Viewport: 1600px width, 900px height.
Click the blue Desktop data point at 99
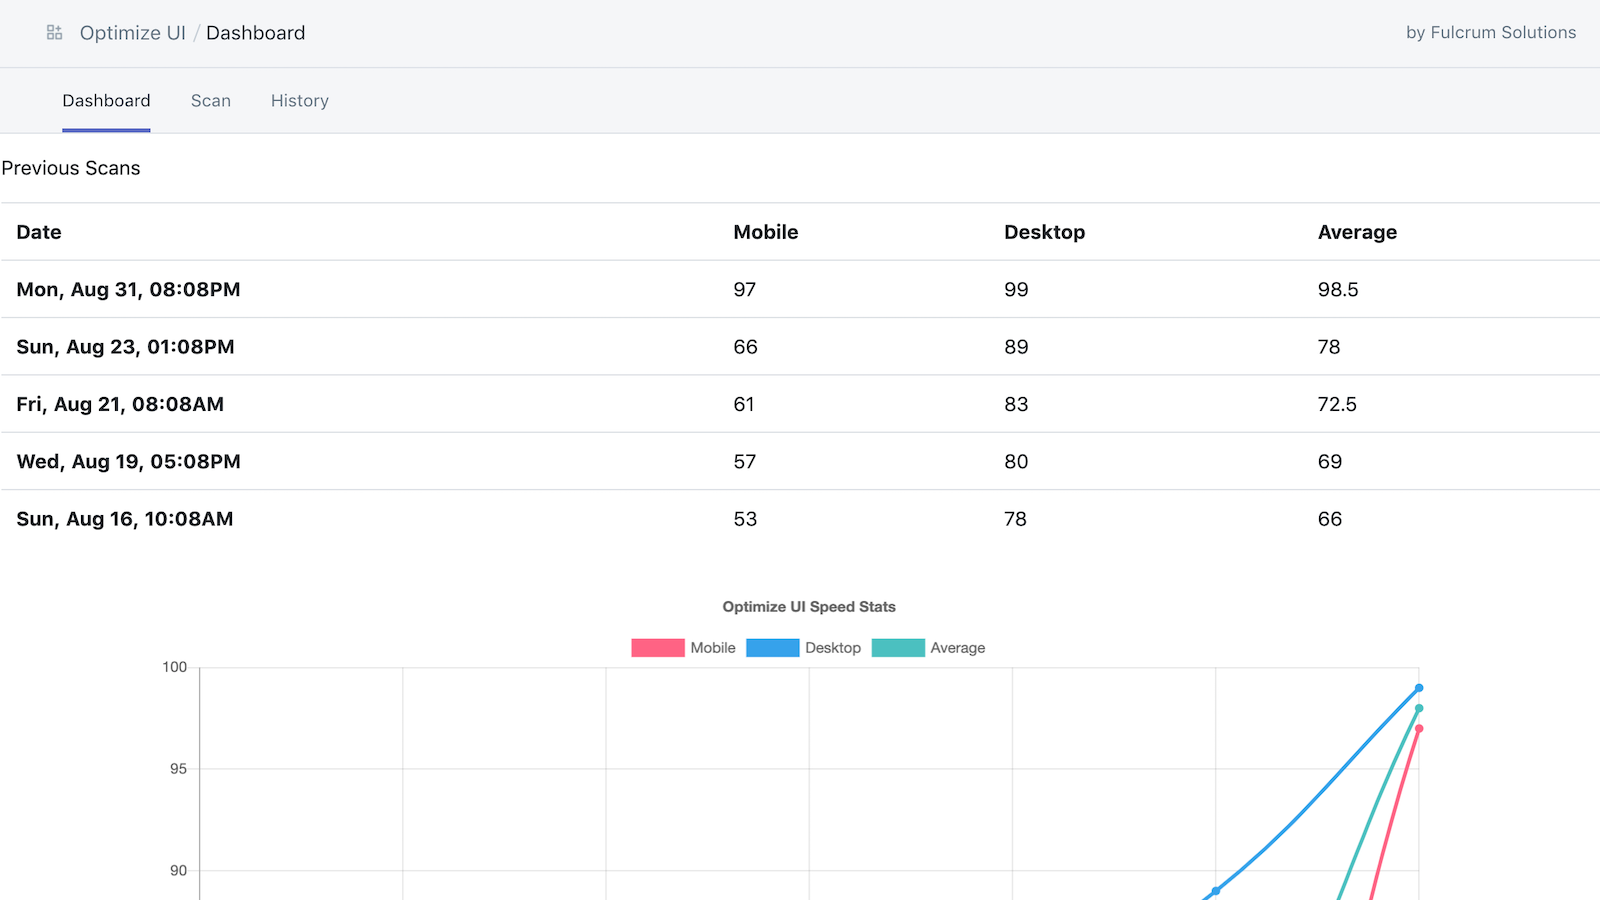coord(1418,688)
